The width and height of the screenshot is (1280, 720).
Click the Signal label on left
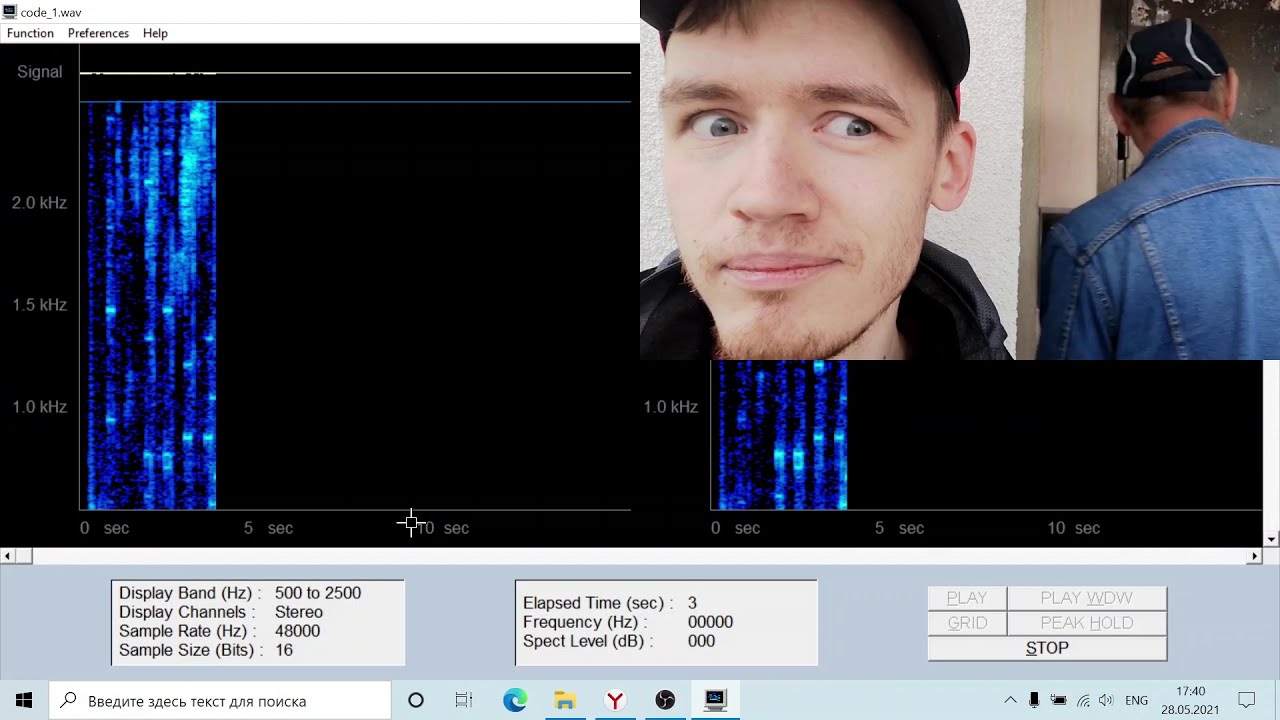39,72
